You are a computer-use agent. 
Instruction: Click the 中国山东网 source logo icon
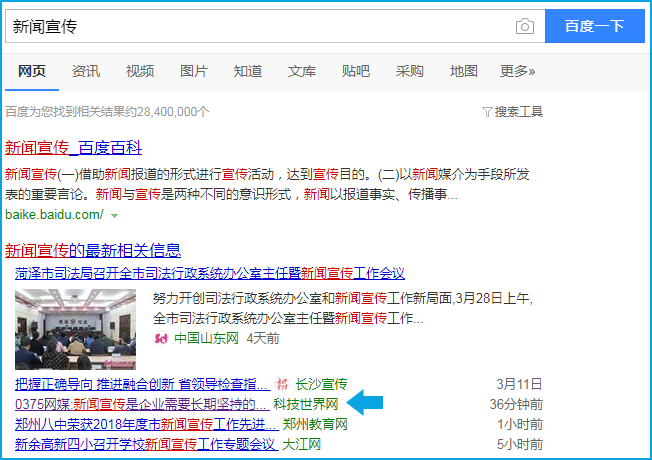point(161,339)
